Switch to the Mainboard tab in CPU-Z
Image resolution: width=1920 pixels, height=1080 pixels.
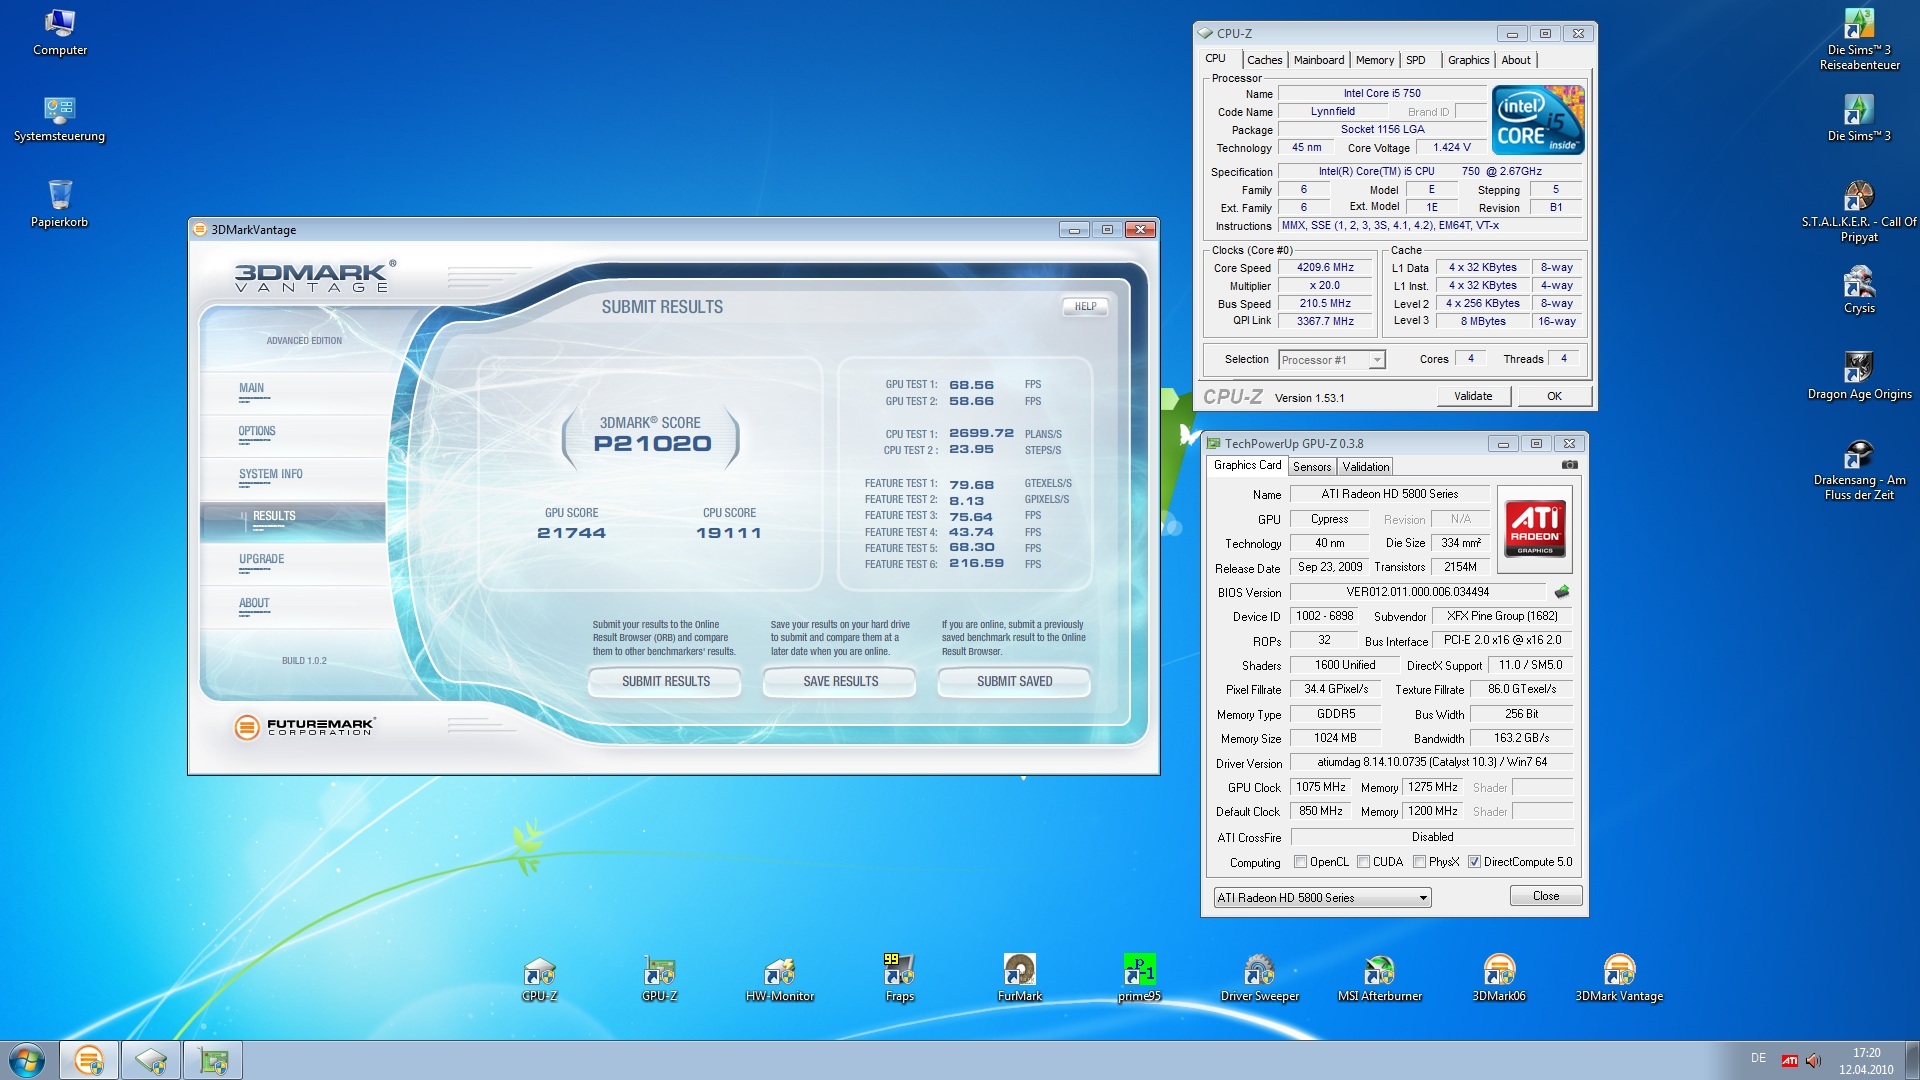point(1319,60)
